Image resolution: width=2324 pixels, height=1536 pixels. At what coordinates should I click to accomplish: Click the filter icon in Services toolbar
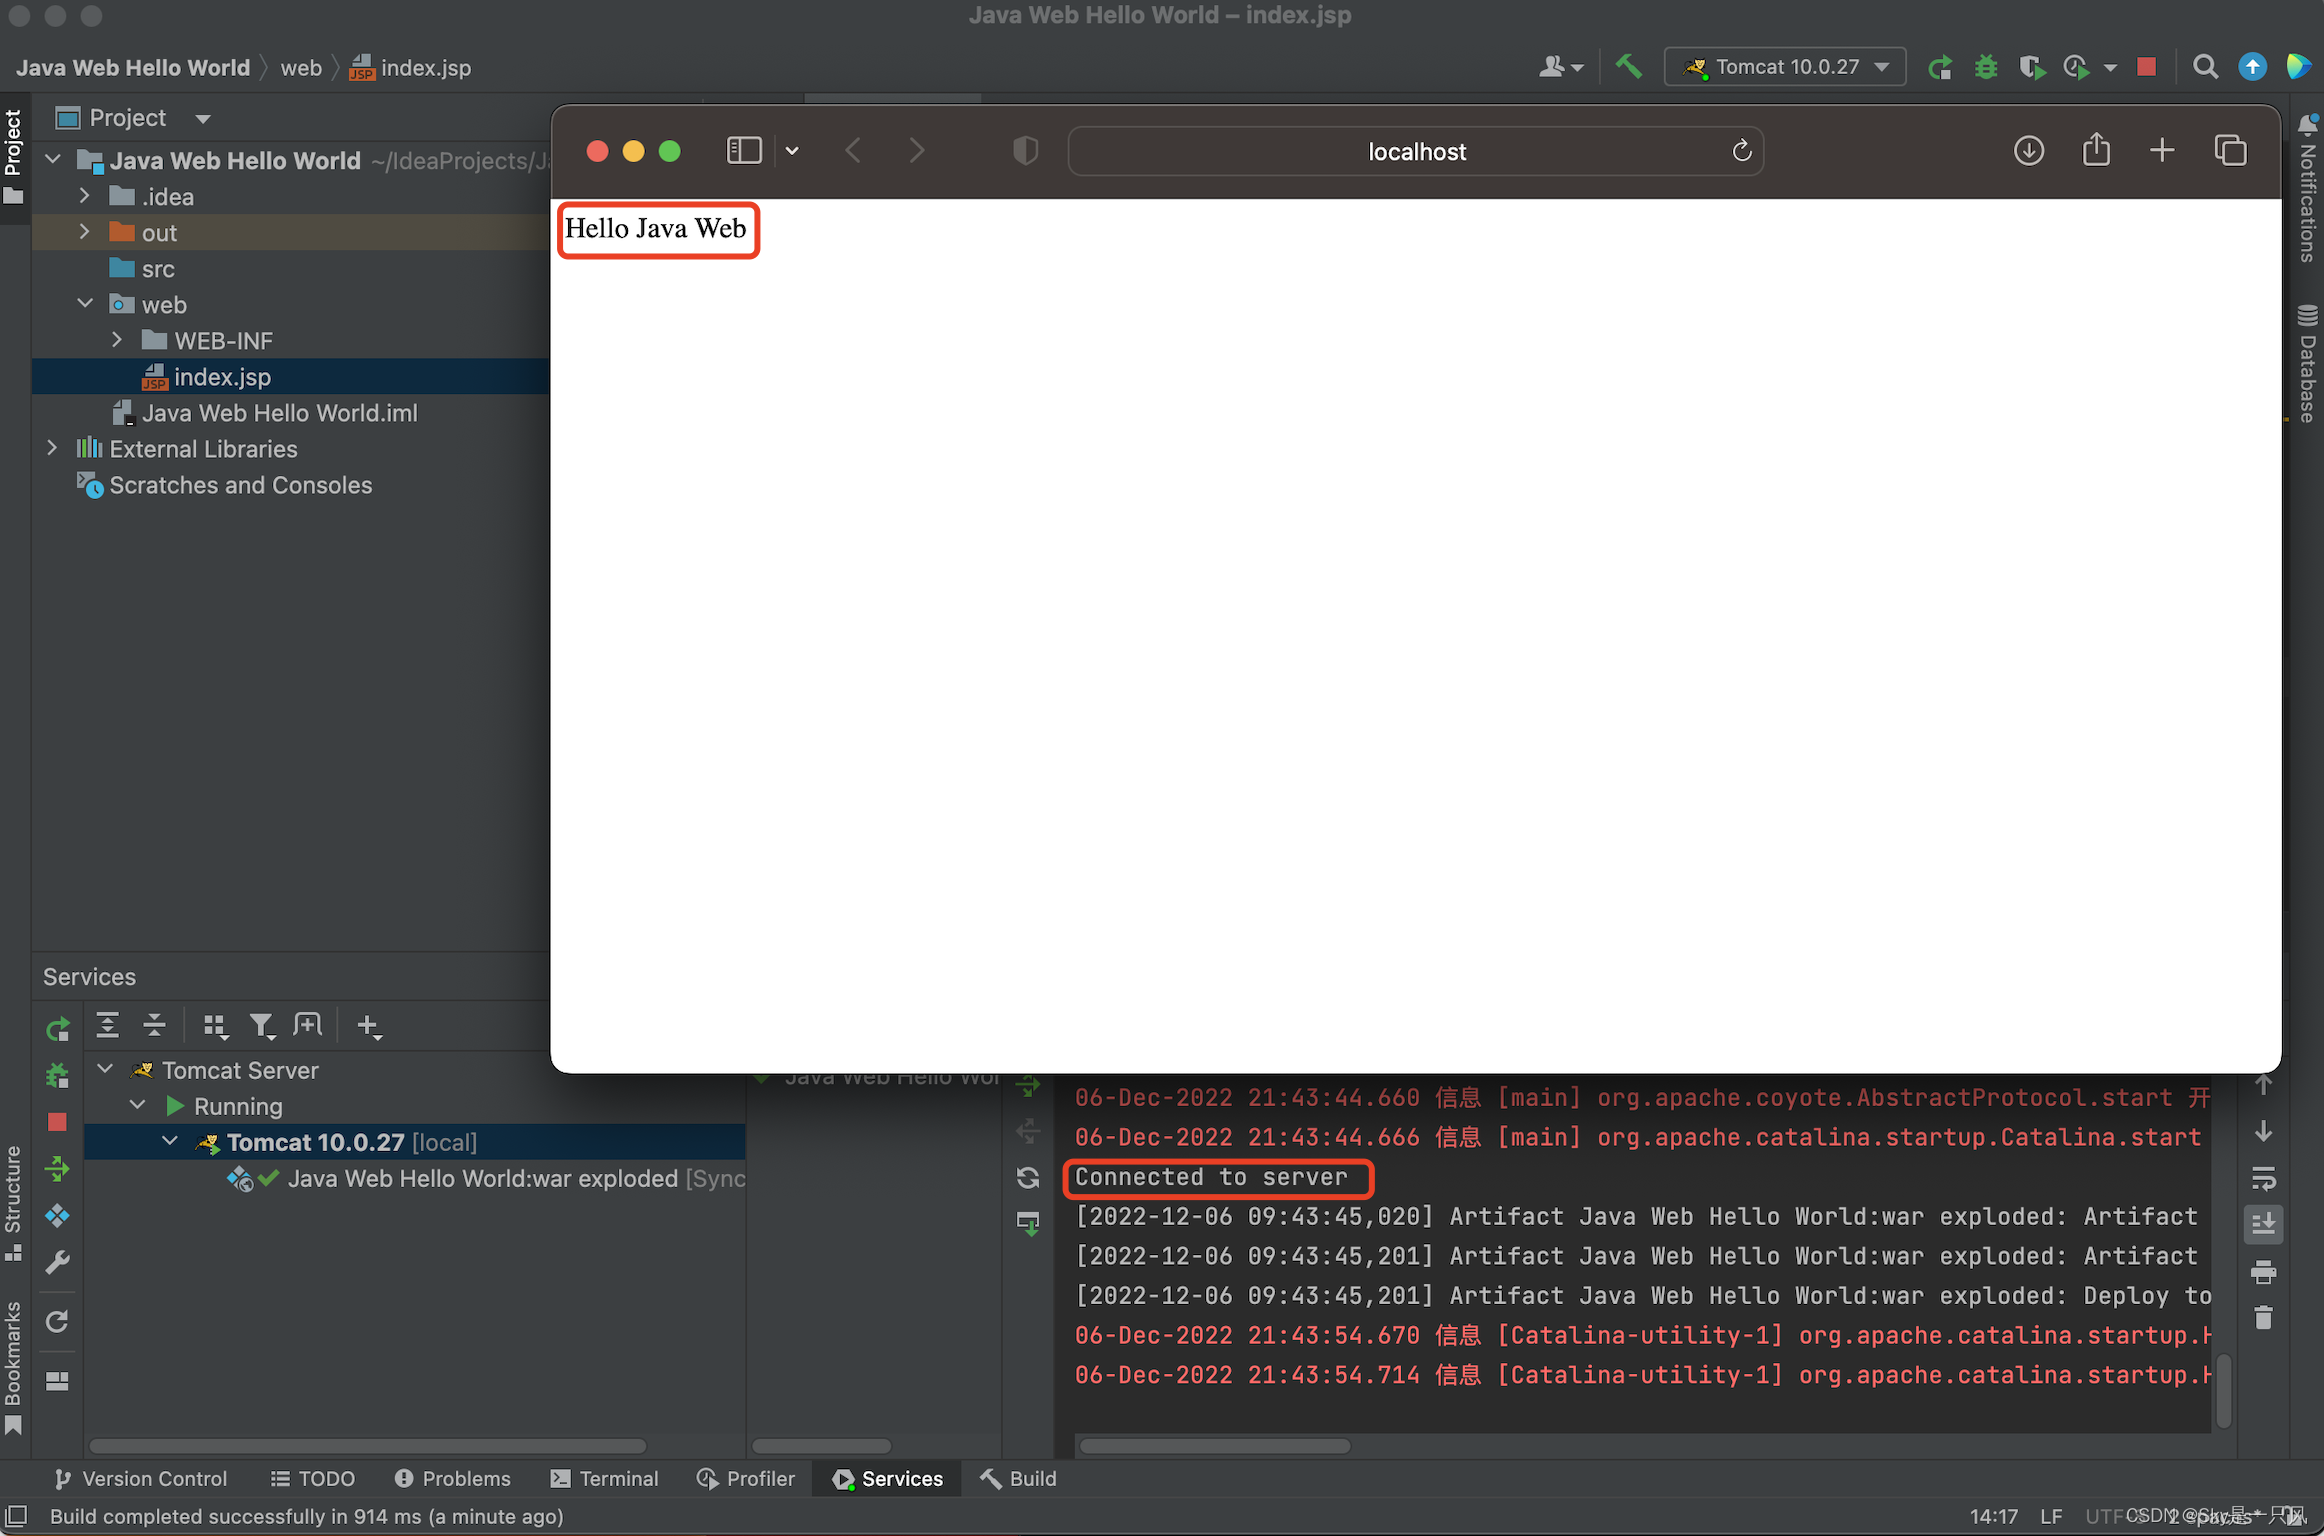tap(259, 1023)
